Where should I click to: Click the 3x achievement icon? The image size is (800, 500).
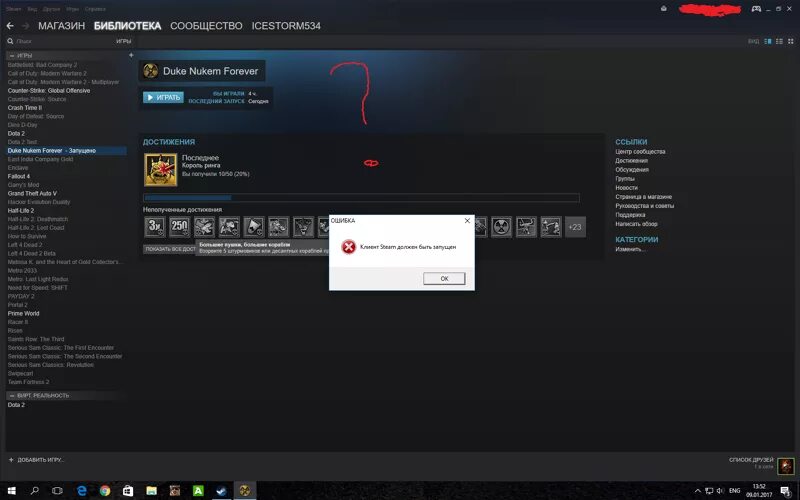pos(155,227)
